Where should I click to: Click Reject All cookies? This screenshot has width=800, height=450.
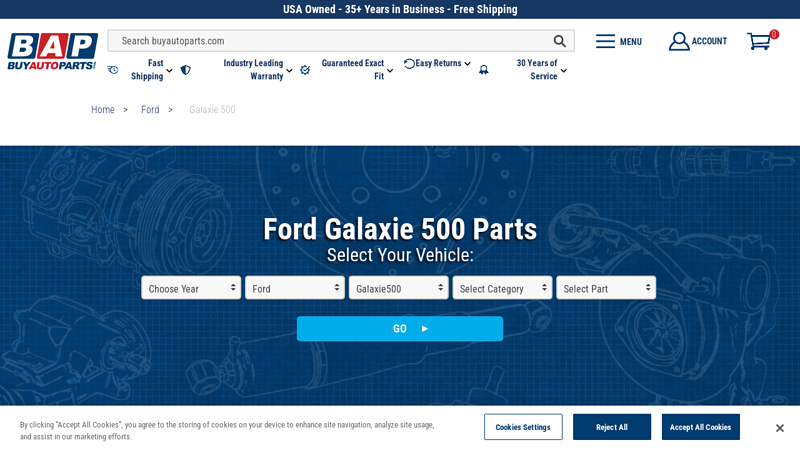pyautogui.click(x=612, y=427)
